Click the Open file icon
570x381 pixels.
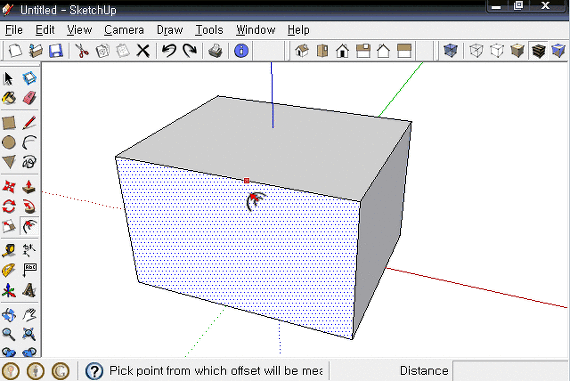point(36,51)
